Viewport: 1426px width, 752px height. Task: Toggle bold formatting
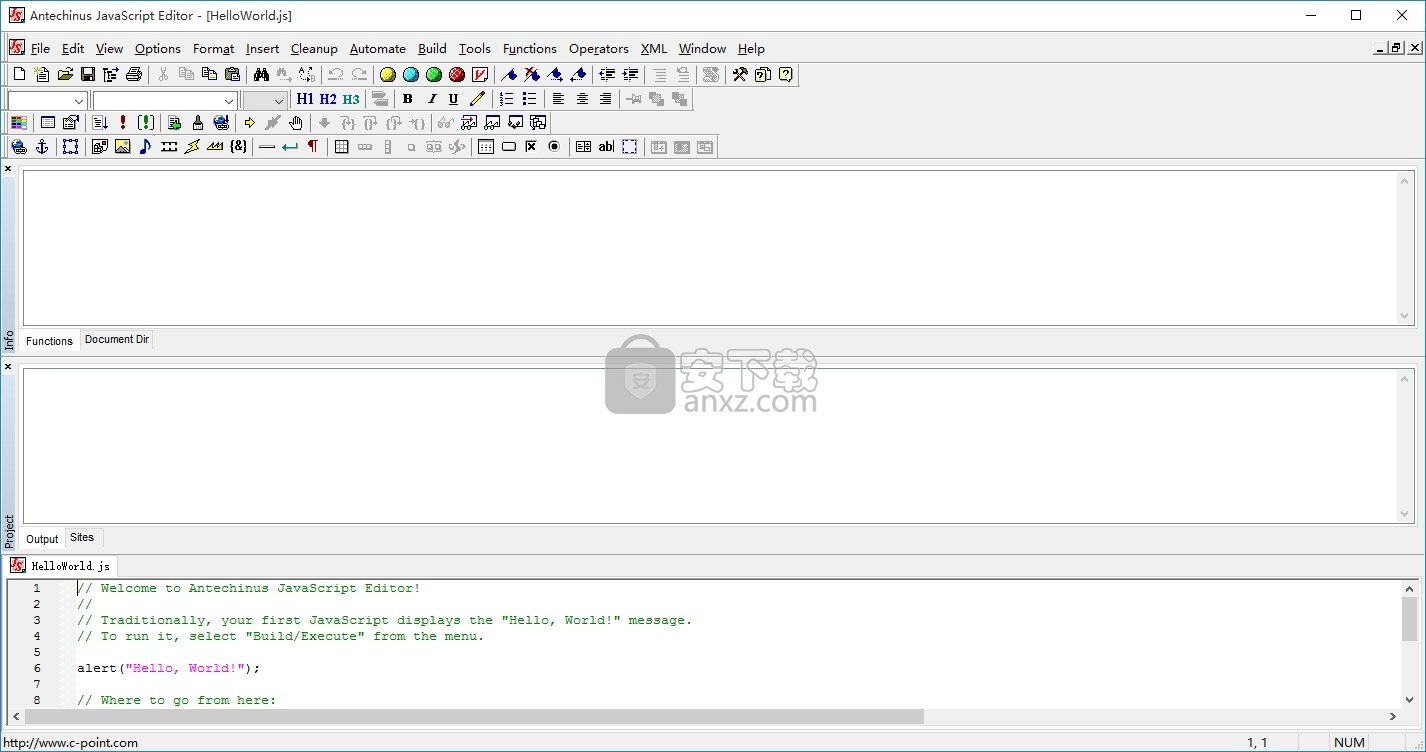pyautogui.click(x=408, y=99)
